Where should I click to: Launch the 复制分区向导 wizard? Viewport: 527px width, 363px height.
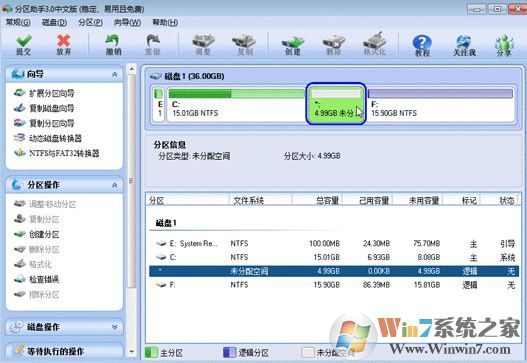pyautogui.click(x=44, y=123)
